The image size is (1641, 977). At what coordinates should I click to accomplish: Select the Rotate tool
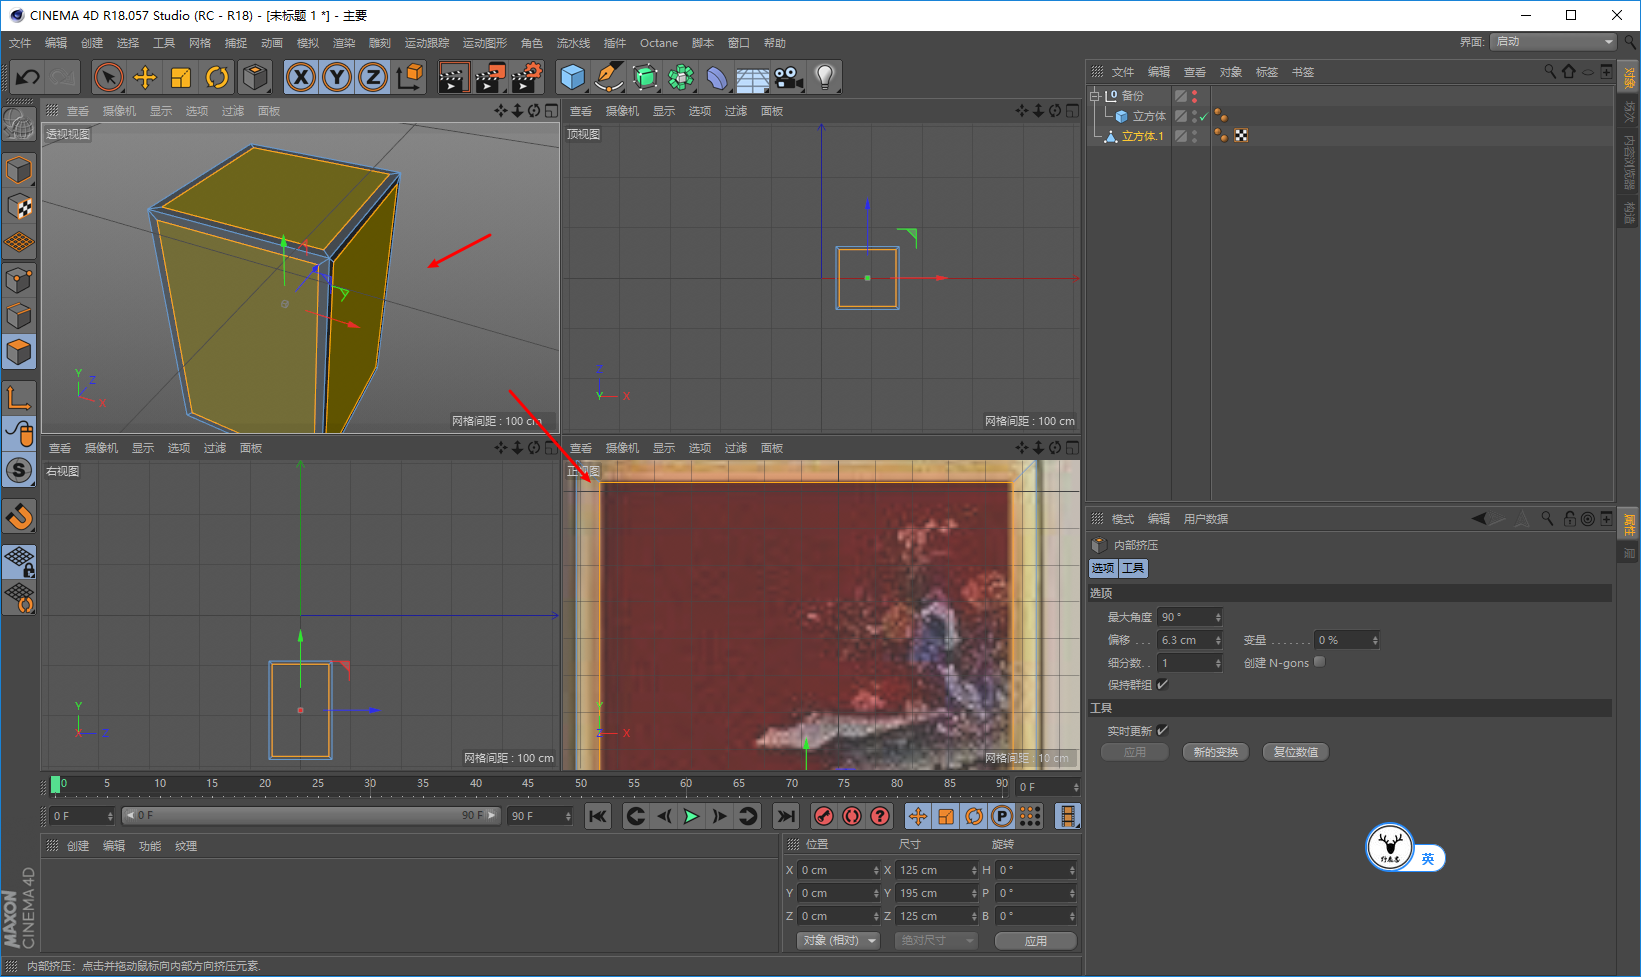[x=217, y=77]
